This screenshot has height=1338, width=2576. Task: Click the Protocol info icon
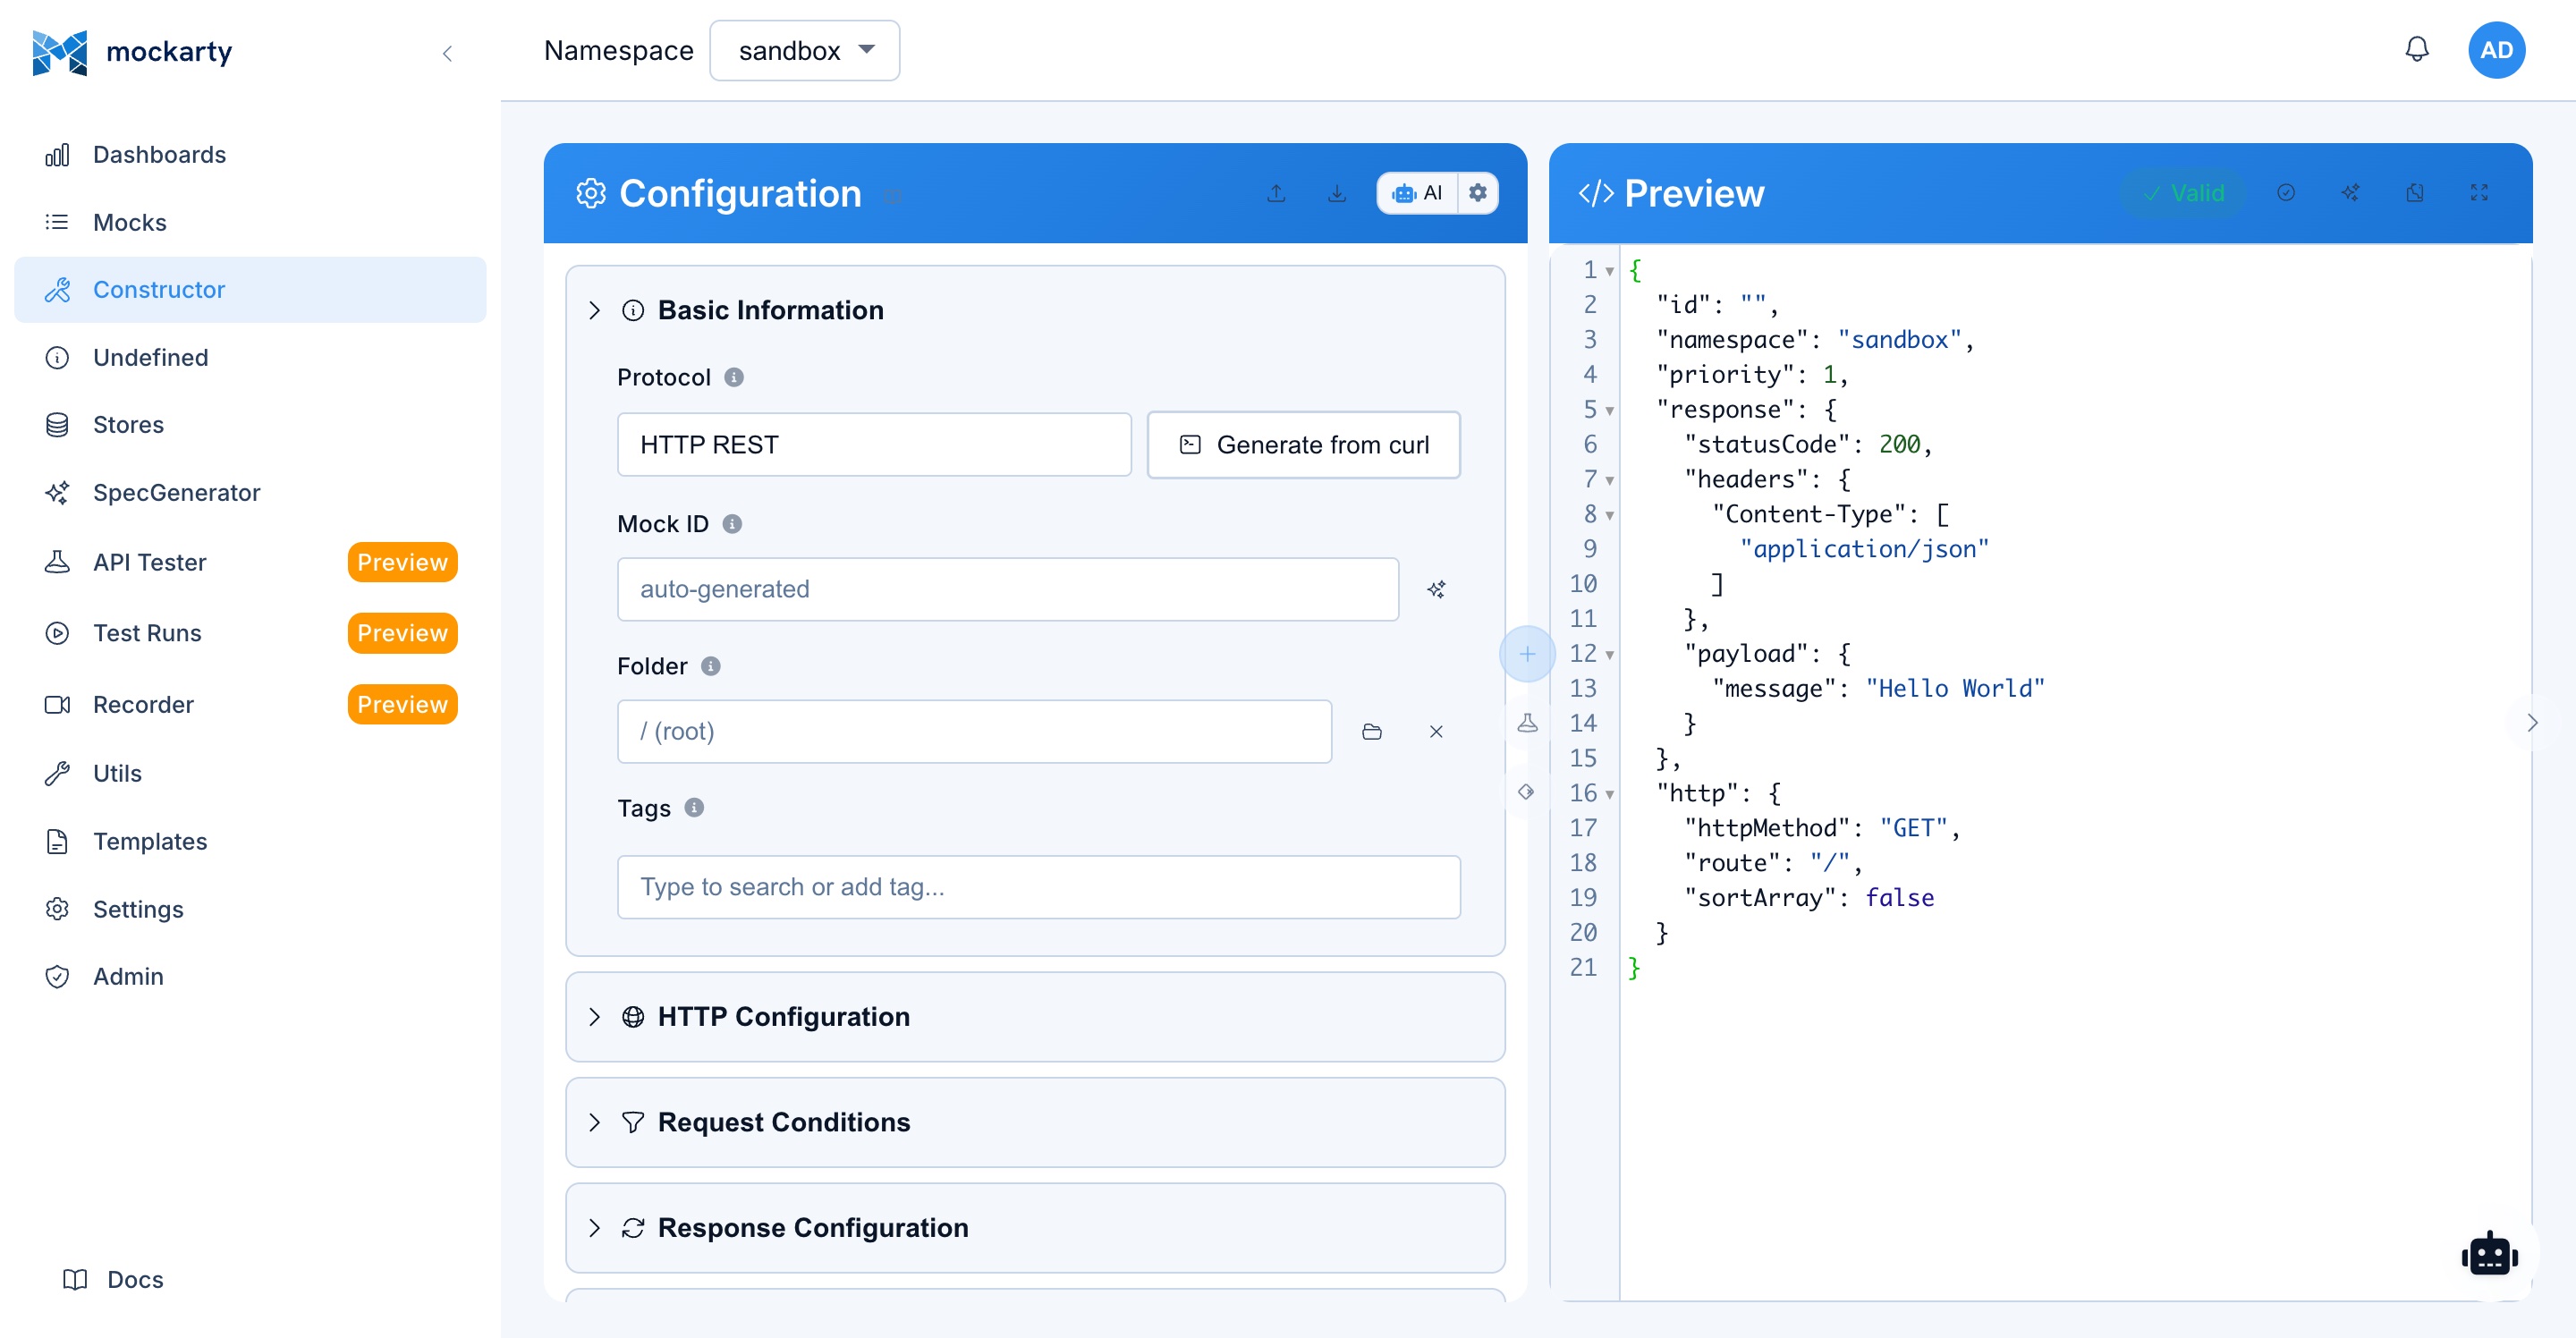click(x=734, y=377)
